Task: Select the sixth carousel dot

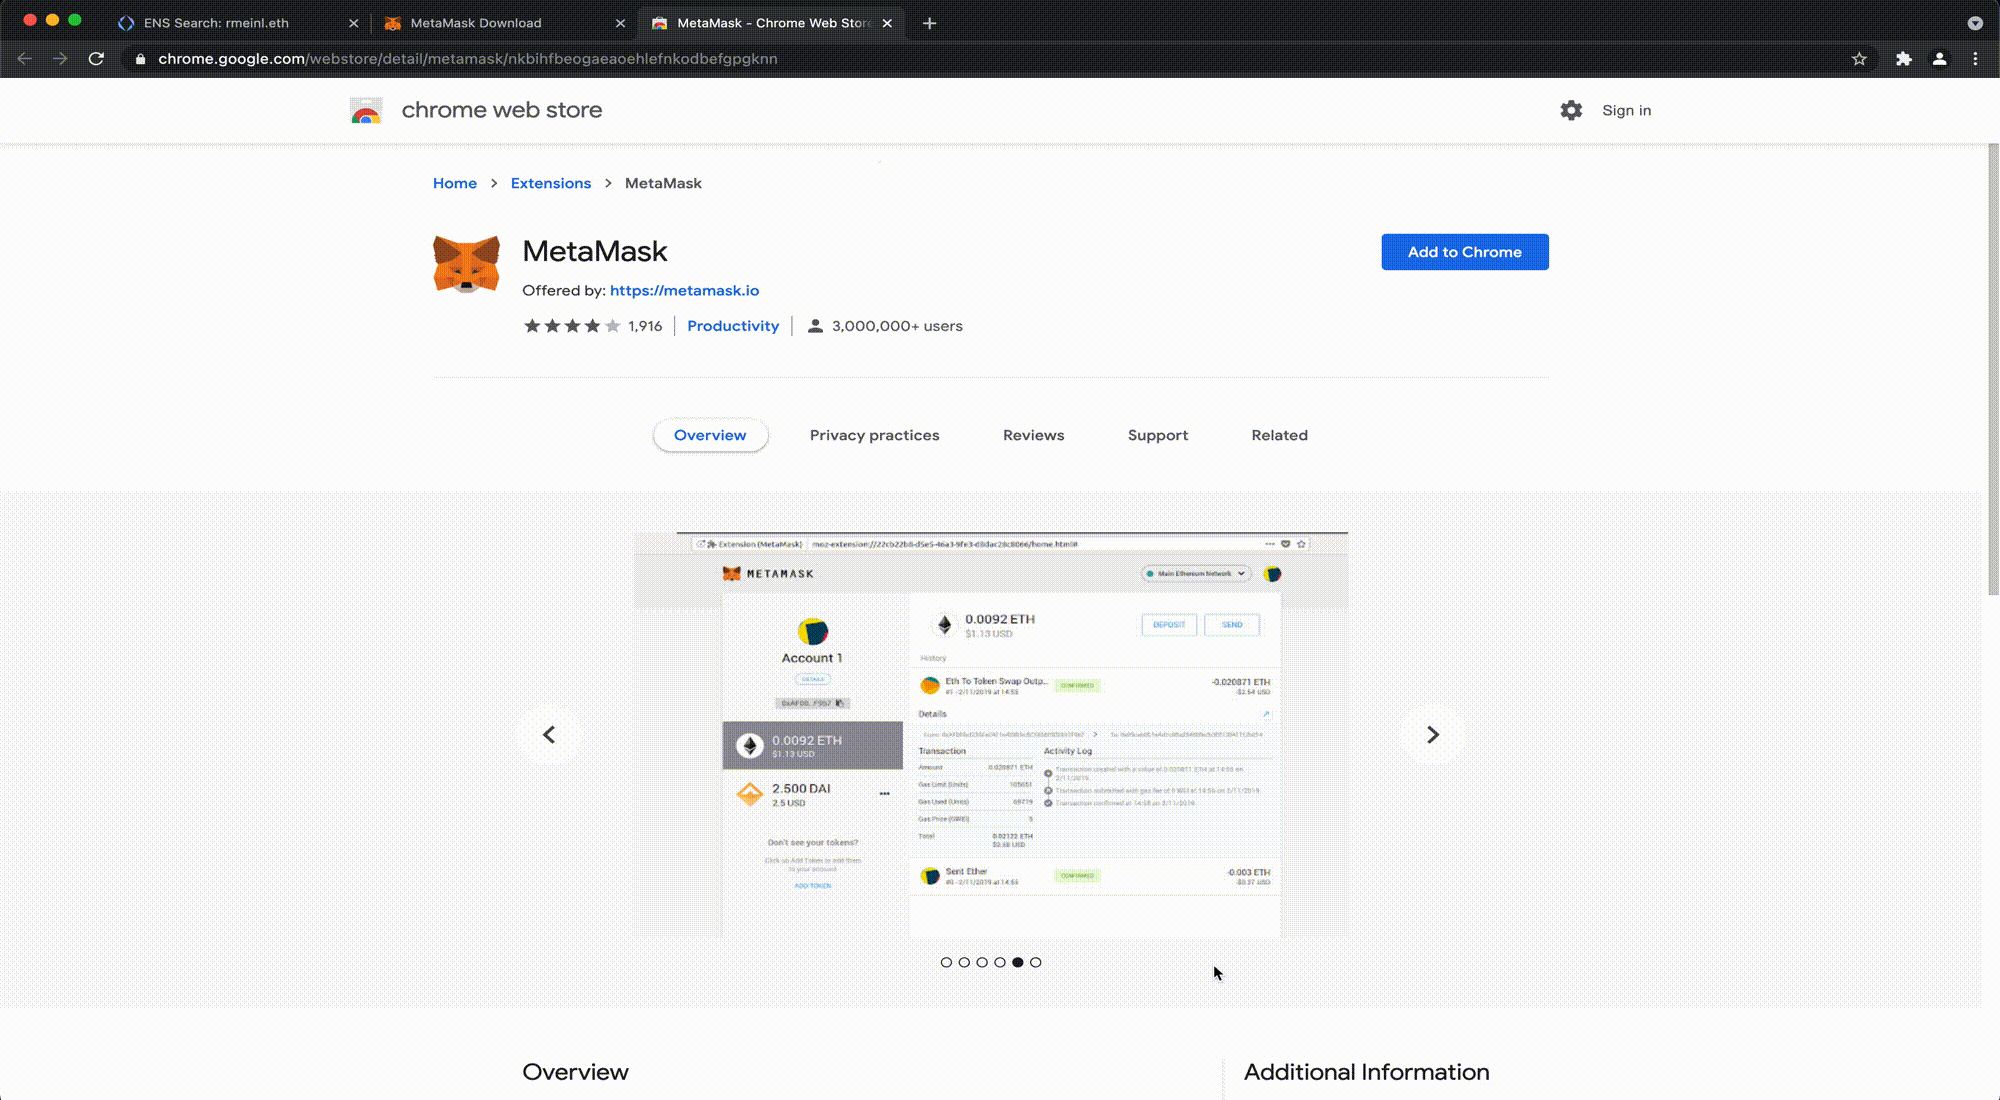Action: click(x=1036, y=962)
